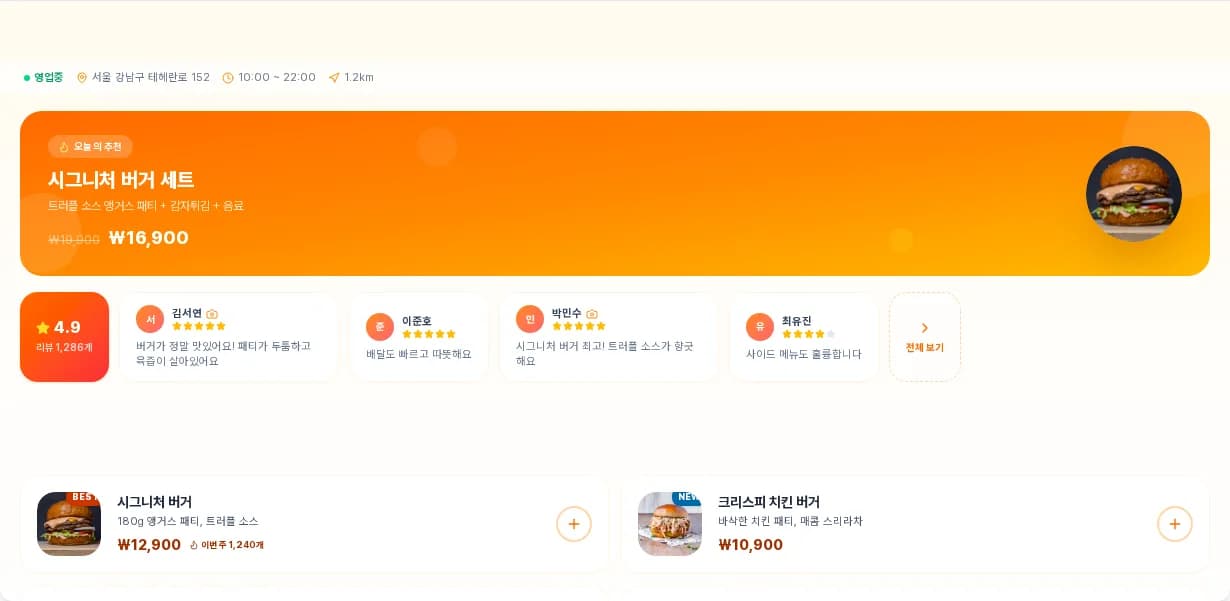Click the camera icon beside 김서연
This screenshot has width=1230, height=601.
212,313
